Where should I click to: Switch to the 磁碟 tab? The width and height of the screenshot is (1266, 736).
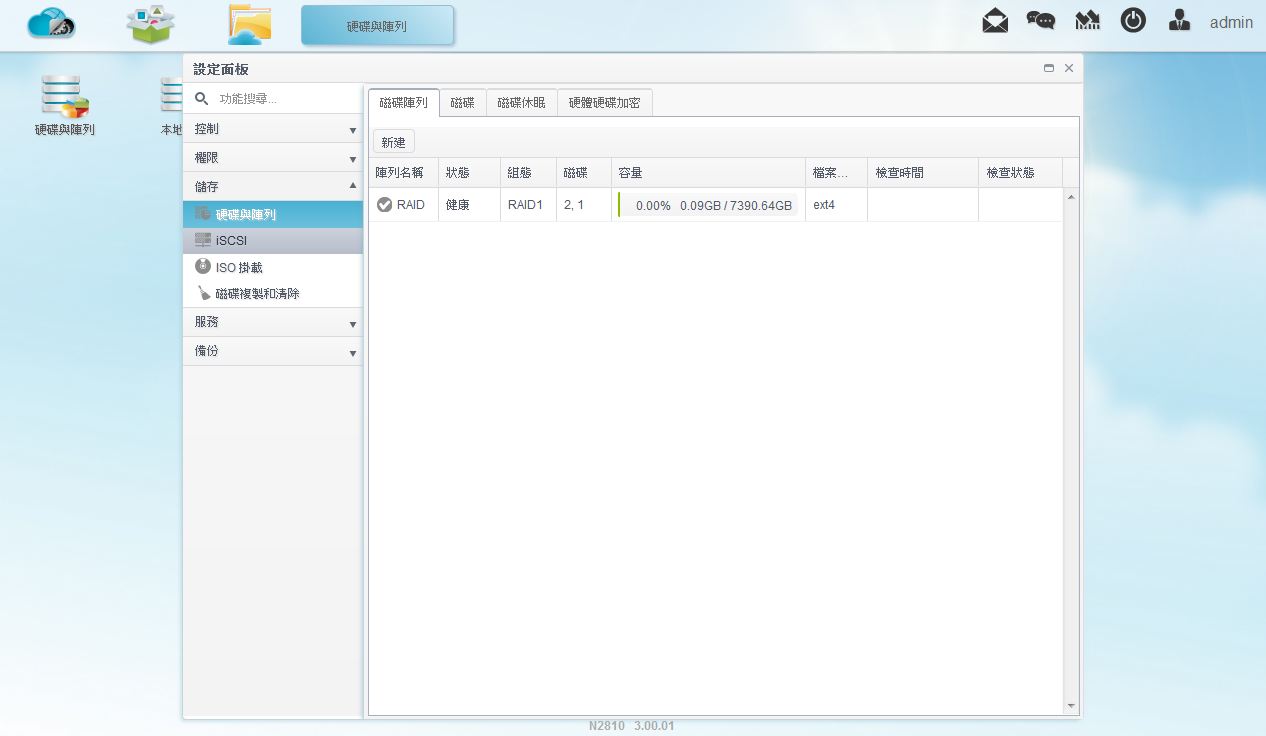pos(463,102)
